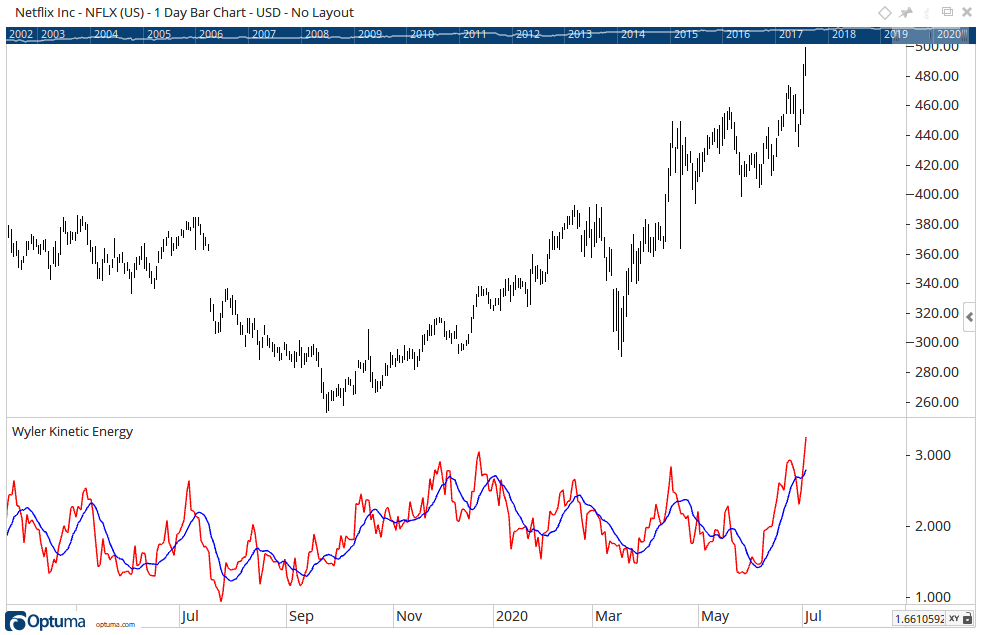The height and width of the screenshot is (635, 982).
Task: Click the 1.6610592 scale value field
Action: click(919, 619)
